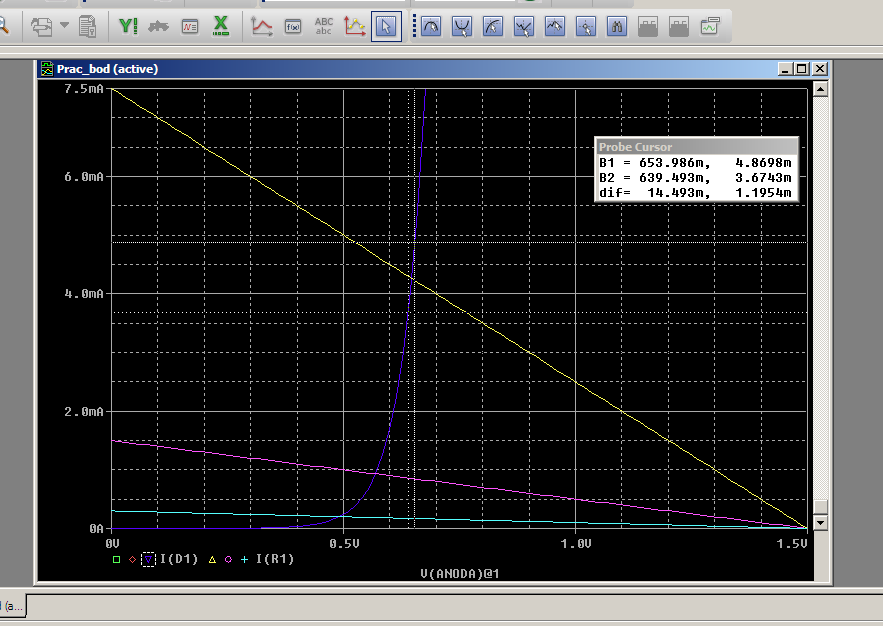Click the B2 row in Probe Cursor
This screenshot has height=626, width=883.
pos(695,178)
